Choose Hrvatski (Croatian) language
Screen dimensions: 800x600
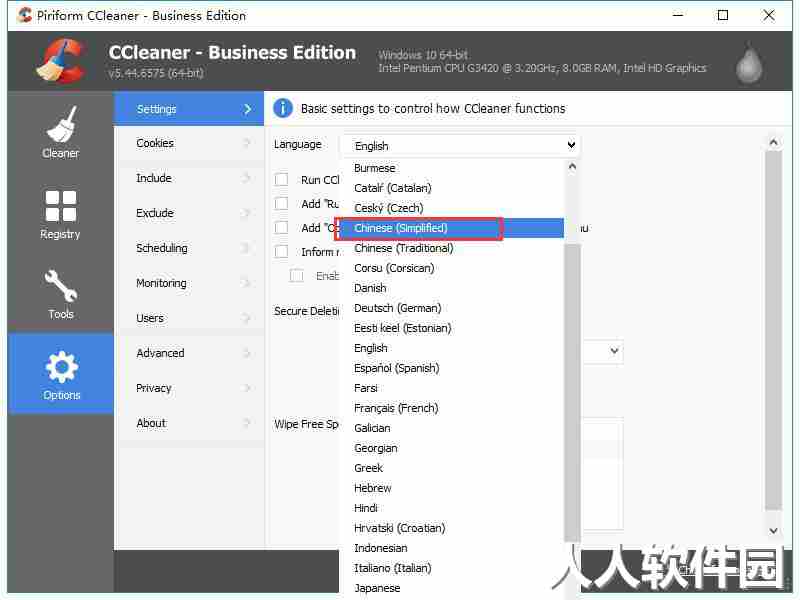coord(452,528)
